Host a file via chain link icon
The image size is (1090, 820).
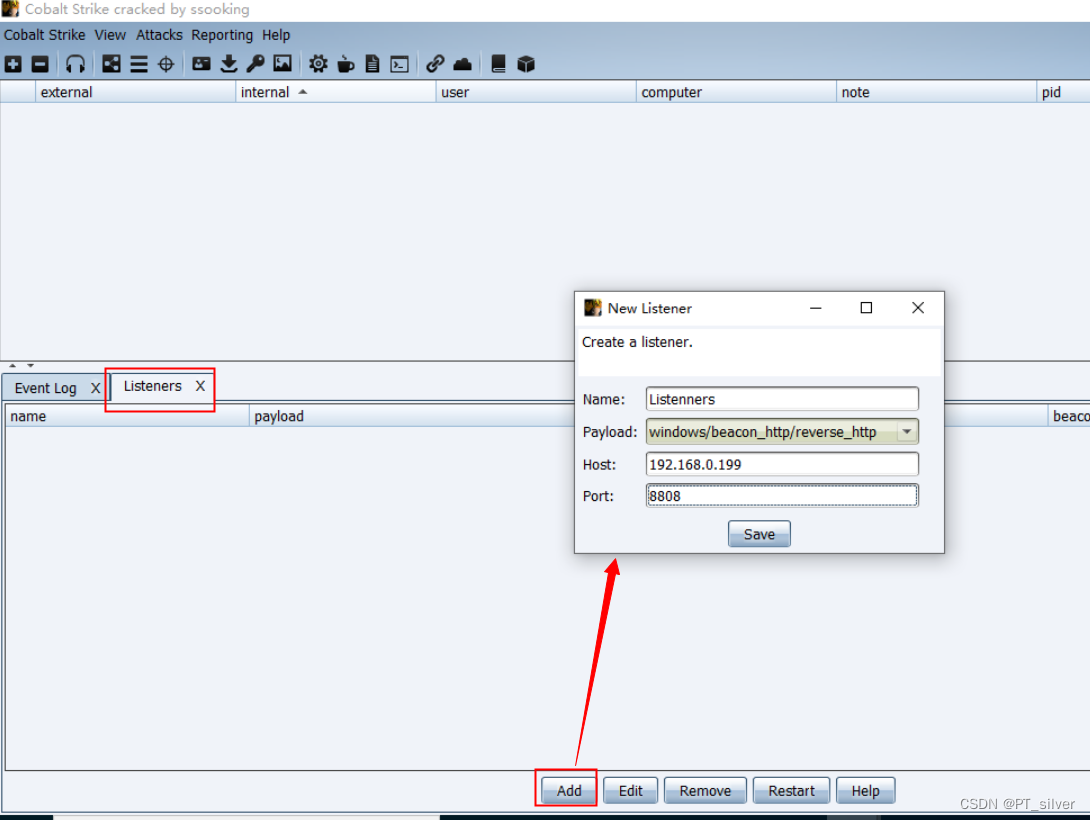[x=435, y=65]
